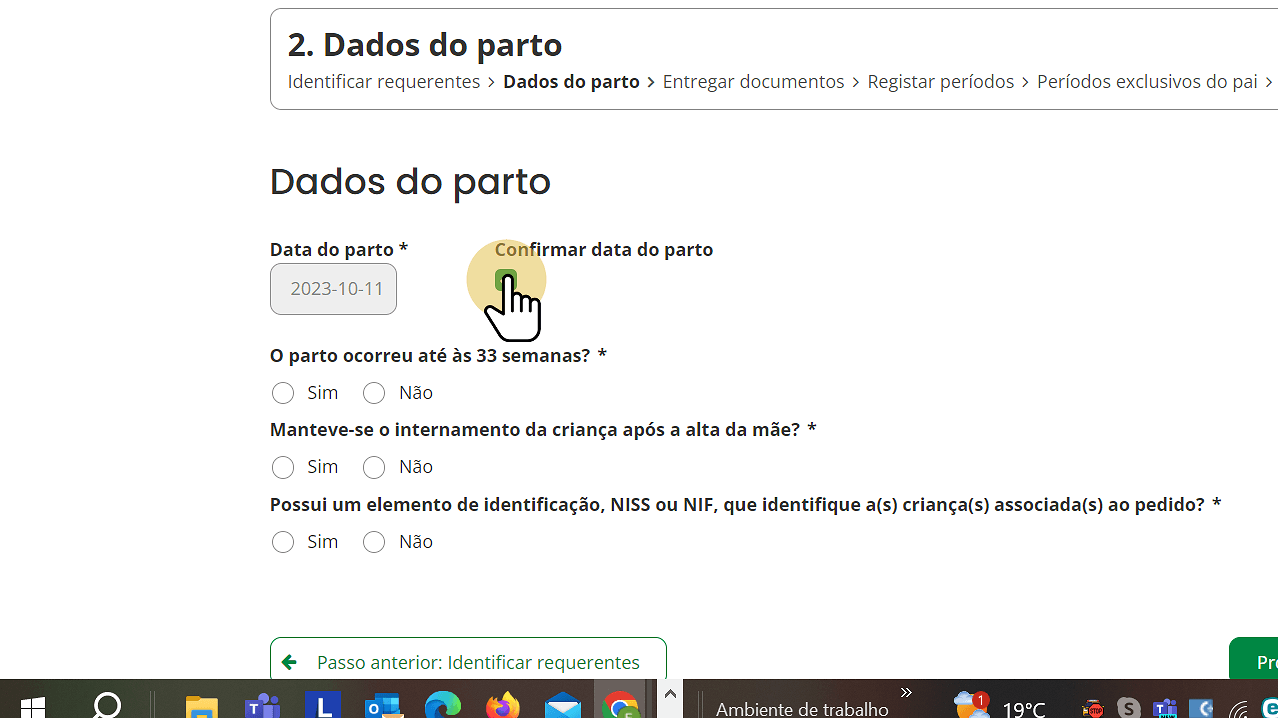Launch File Explorer from the taskbar

point(203,706)
